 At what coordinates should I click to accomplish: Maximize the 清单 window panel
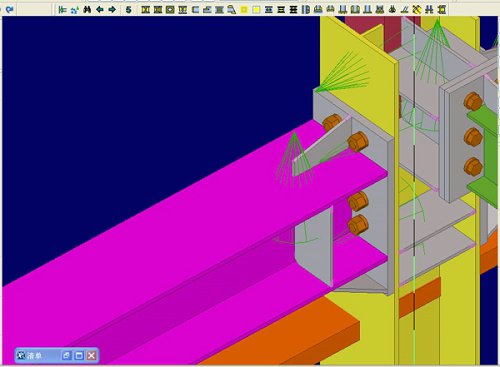point(79,355)
